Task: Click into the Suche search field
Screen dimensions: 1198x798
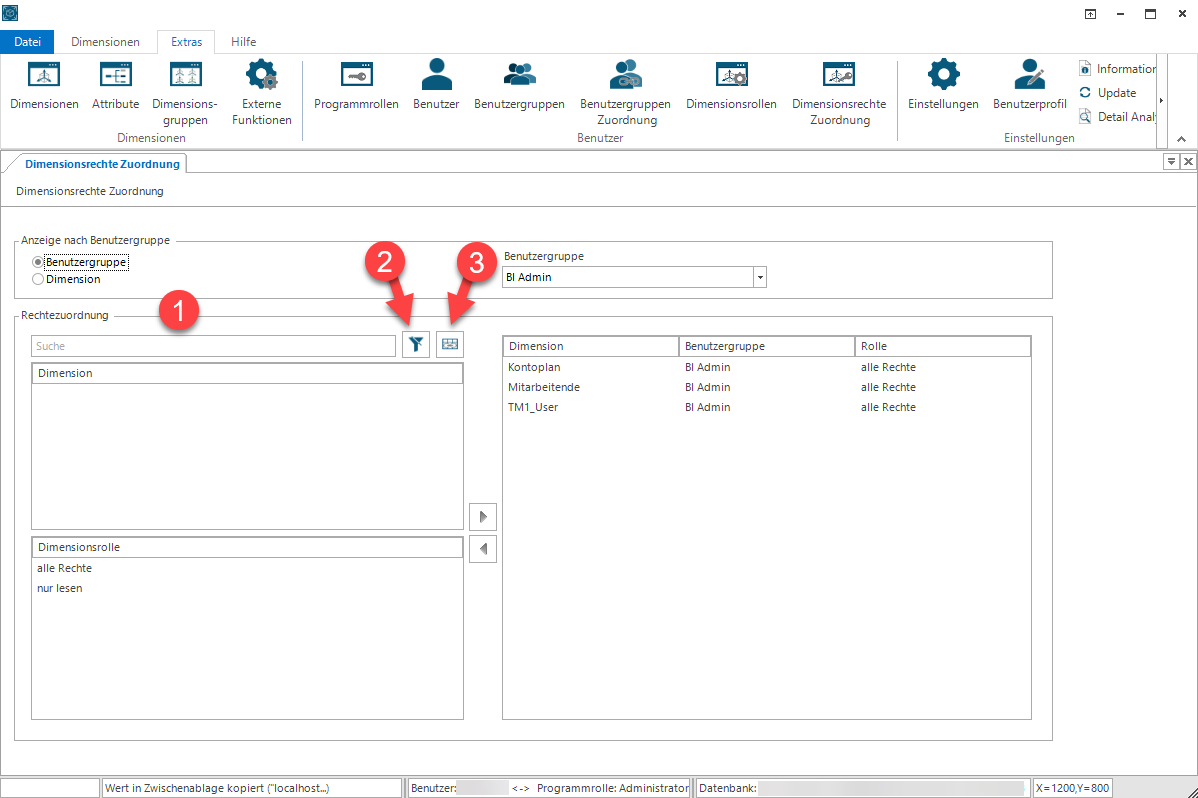Action: tap(213, 345)
